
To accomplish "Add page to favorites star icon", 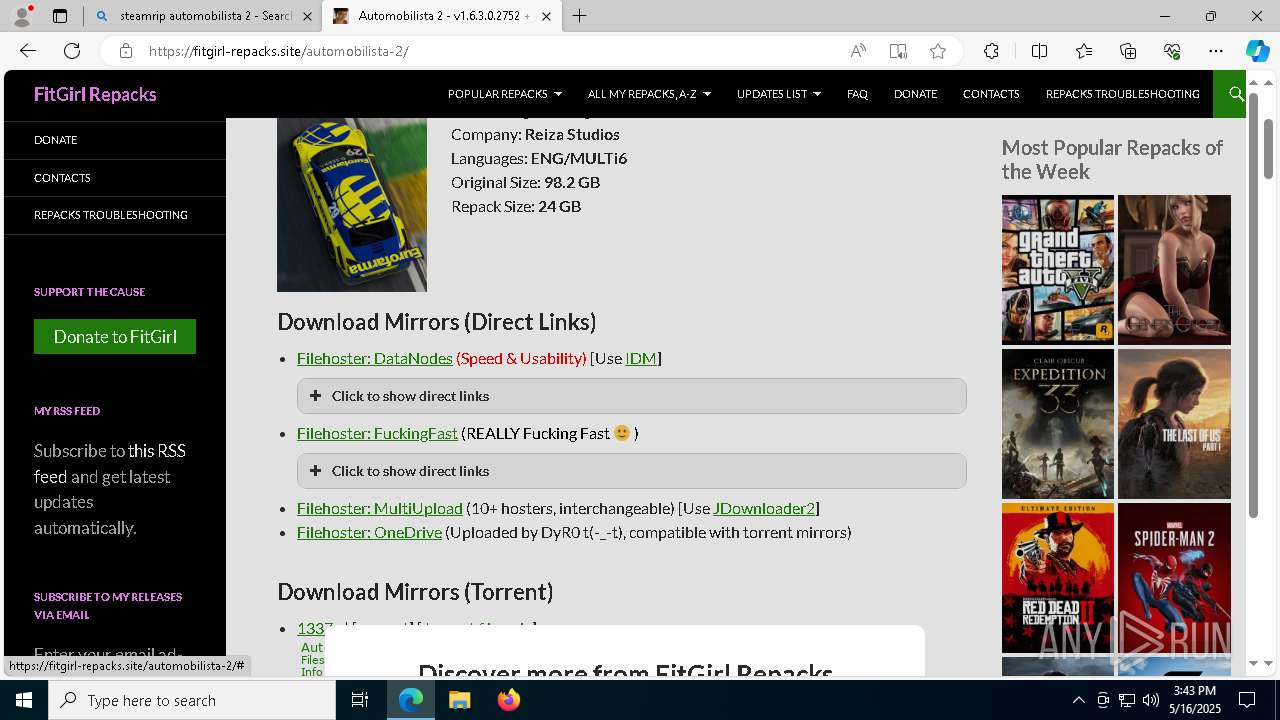I will [x=938, y=51].
